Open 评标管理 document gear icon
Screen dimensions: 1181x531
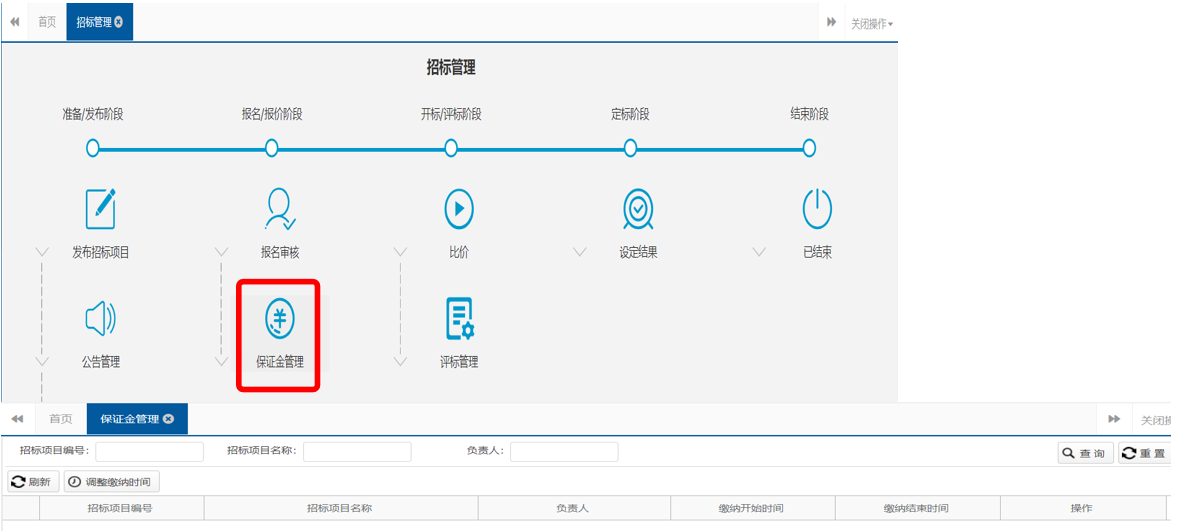(459, 319)
